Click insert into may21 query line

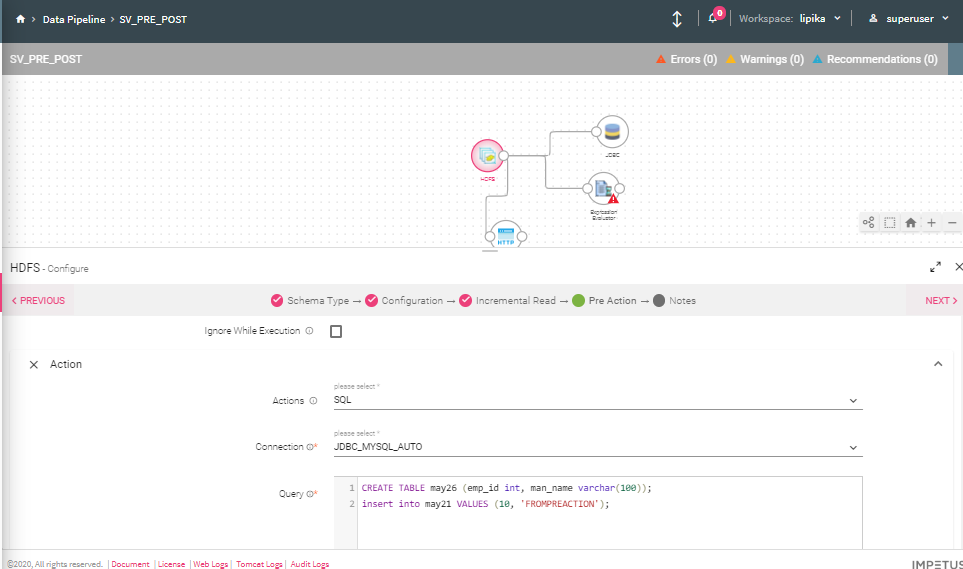tap(485, 504)
